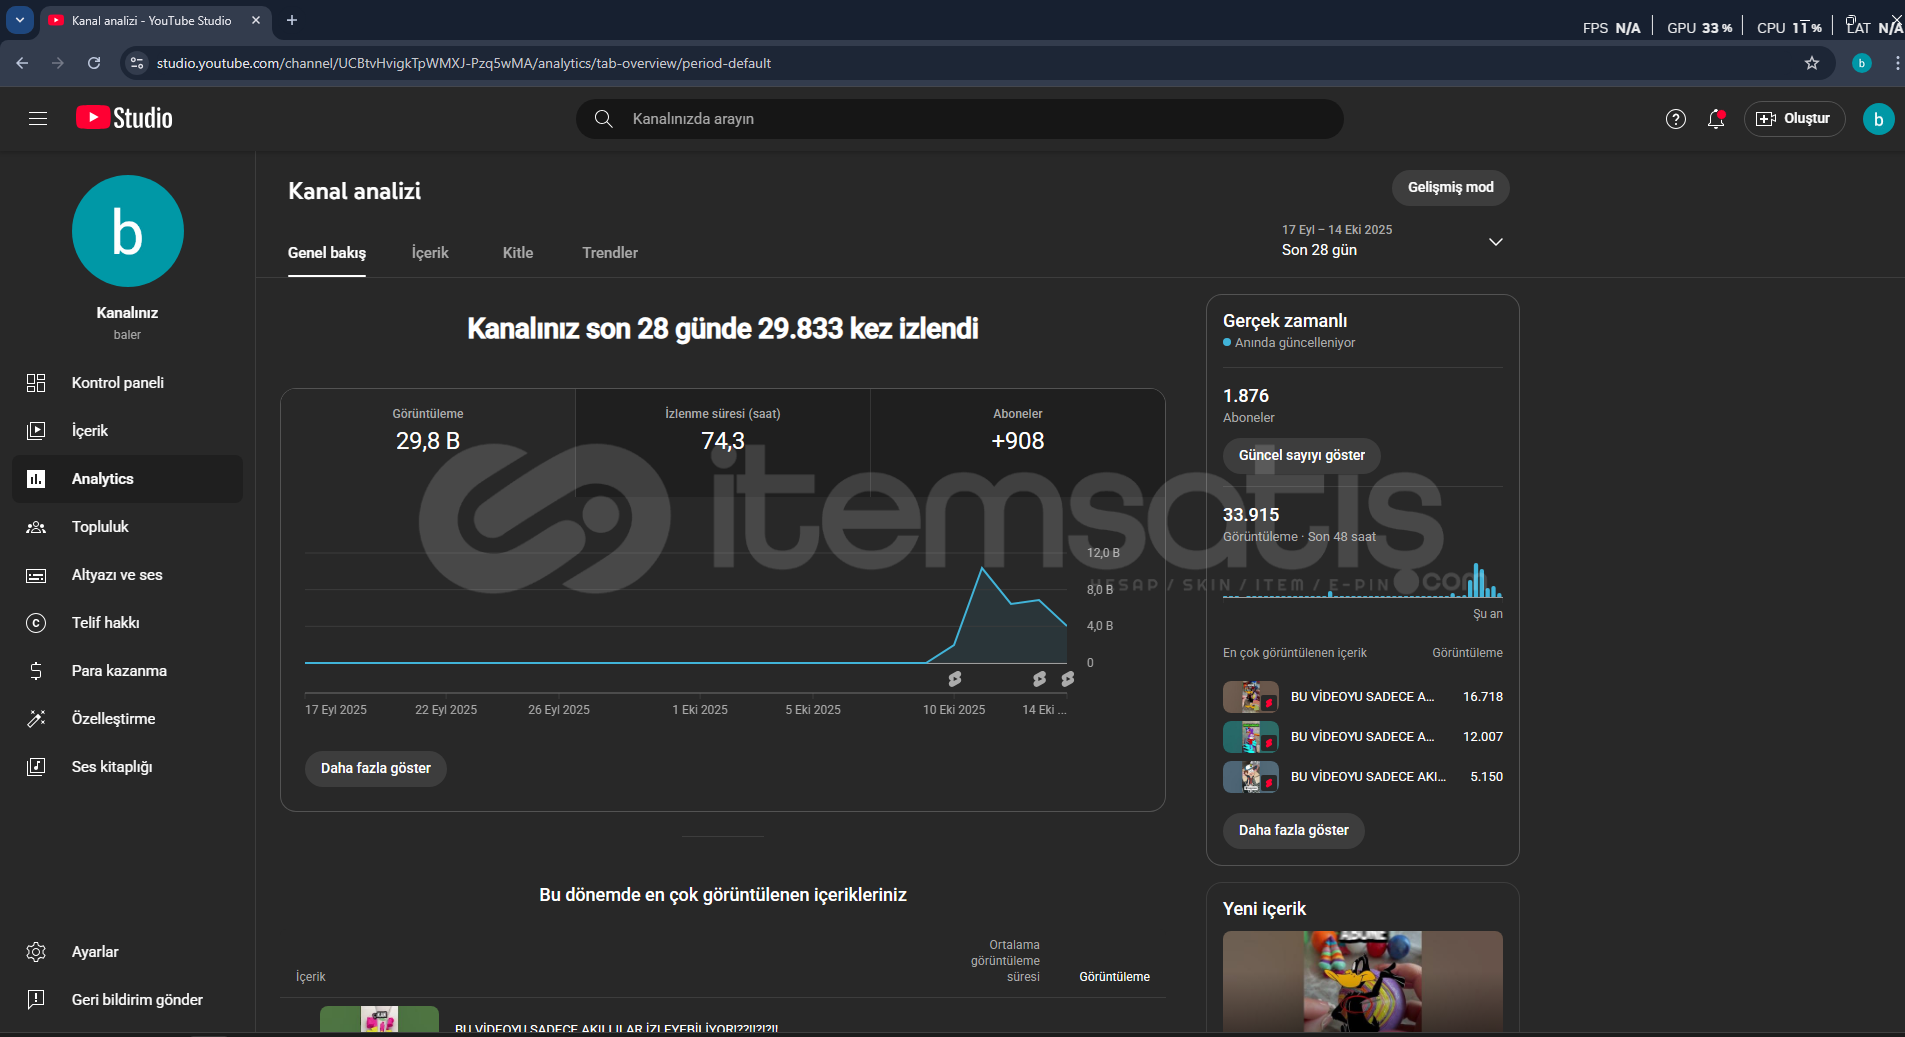
Task: Click the 10 Eki video marker on chart
Action: point(955,679)
